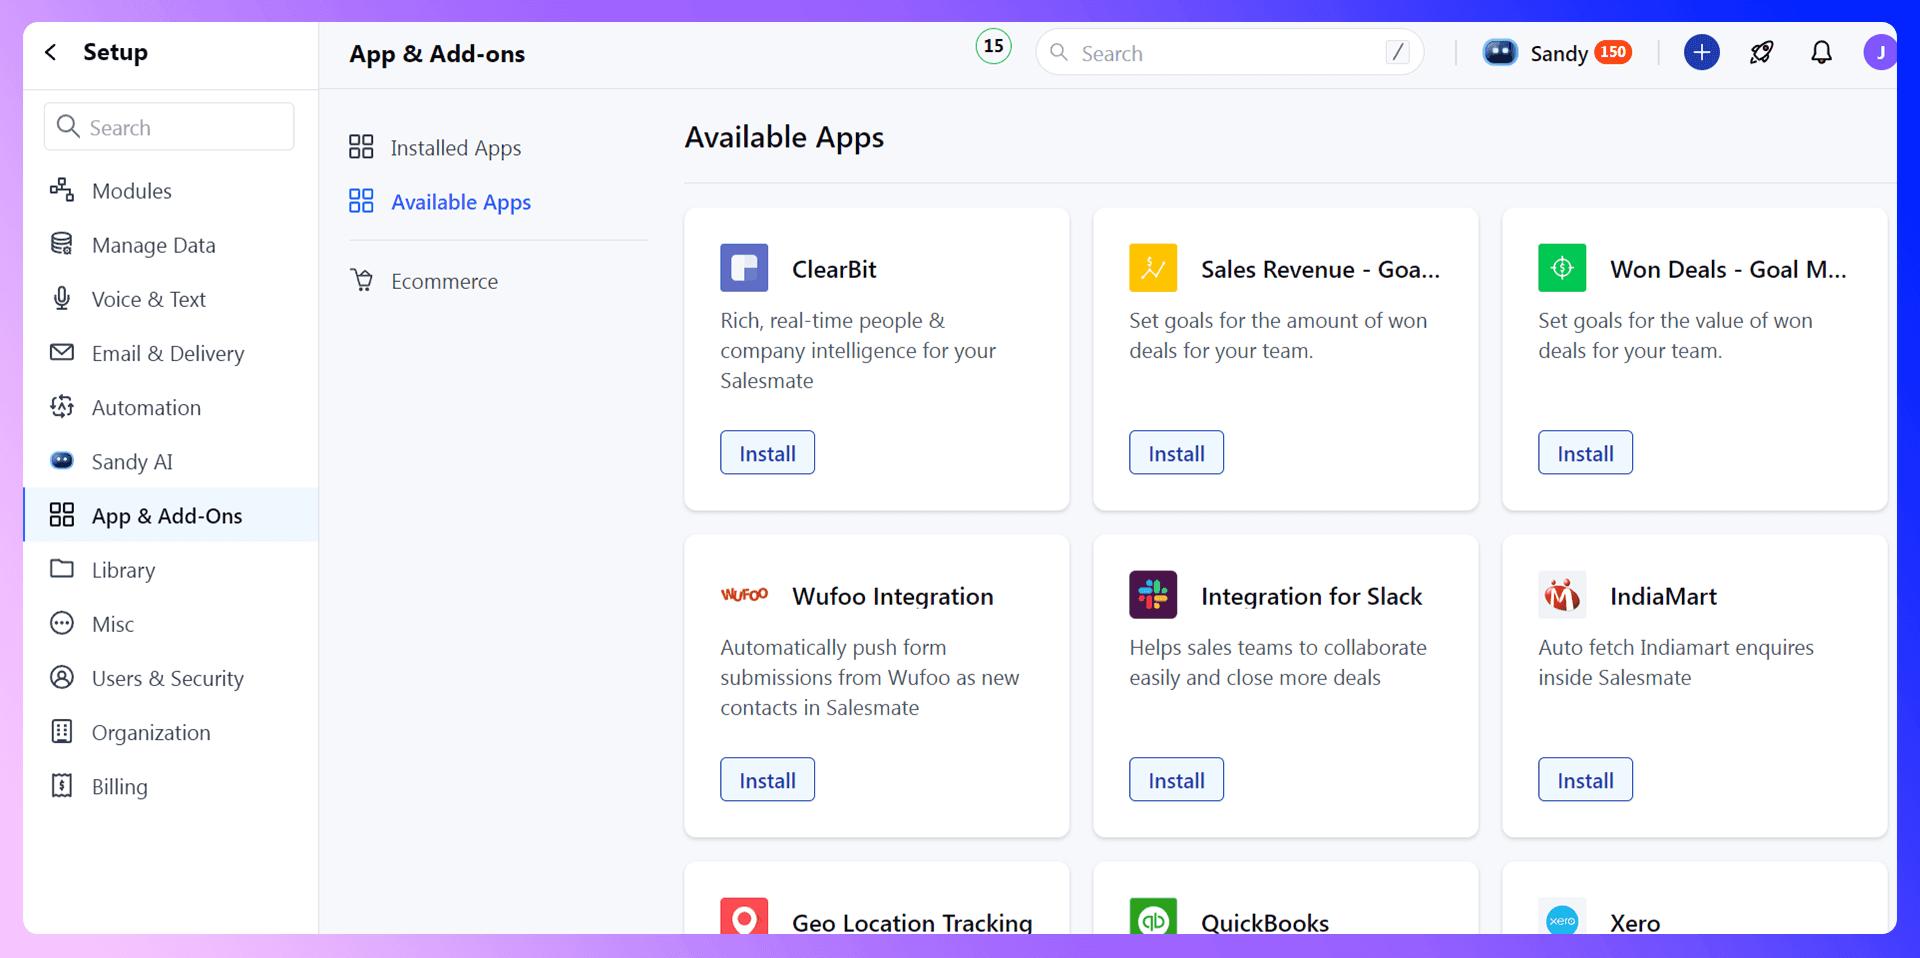Open the notifications bell
This screenshot has width=1920, height=958.
point(1821,52)
